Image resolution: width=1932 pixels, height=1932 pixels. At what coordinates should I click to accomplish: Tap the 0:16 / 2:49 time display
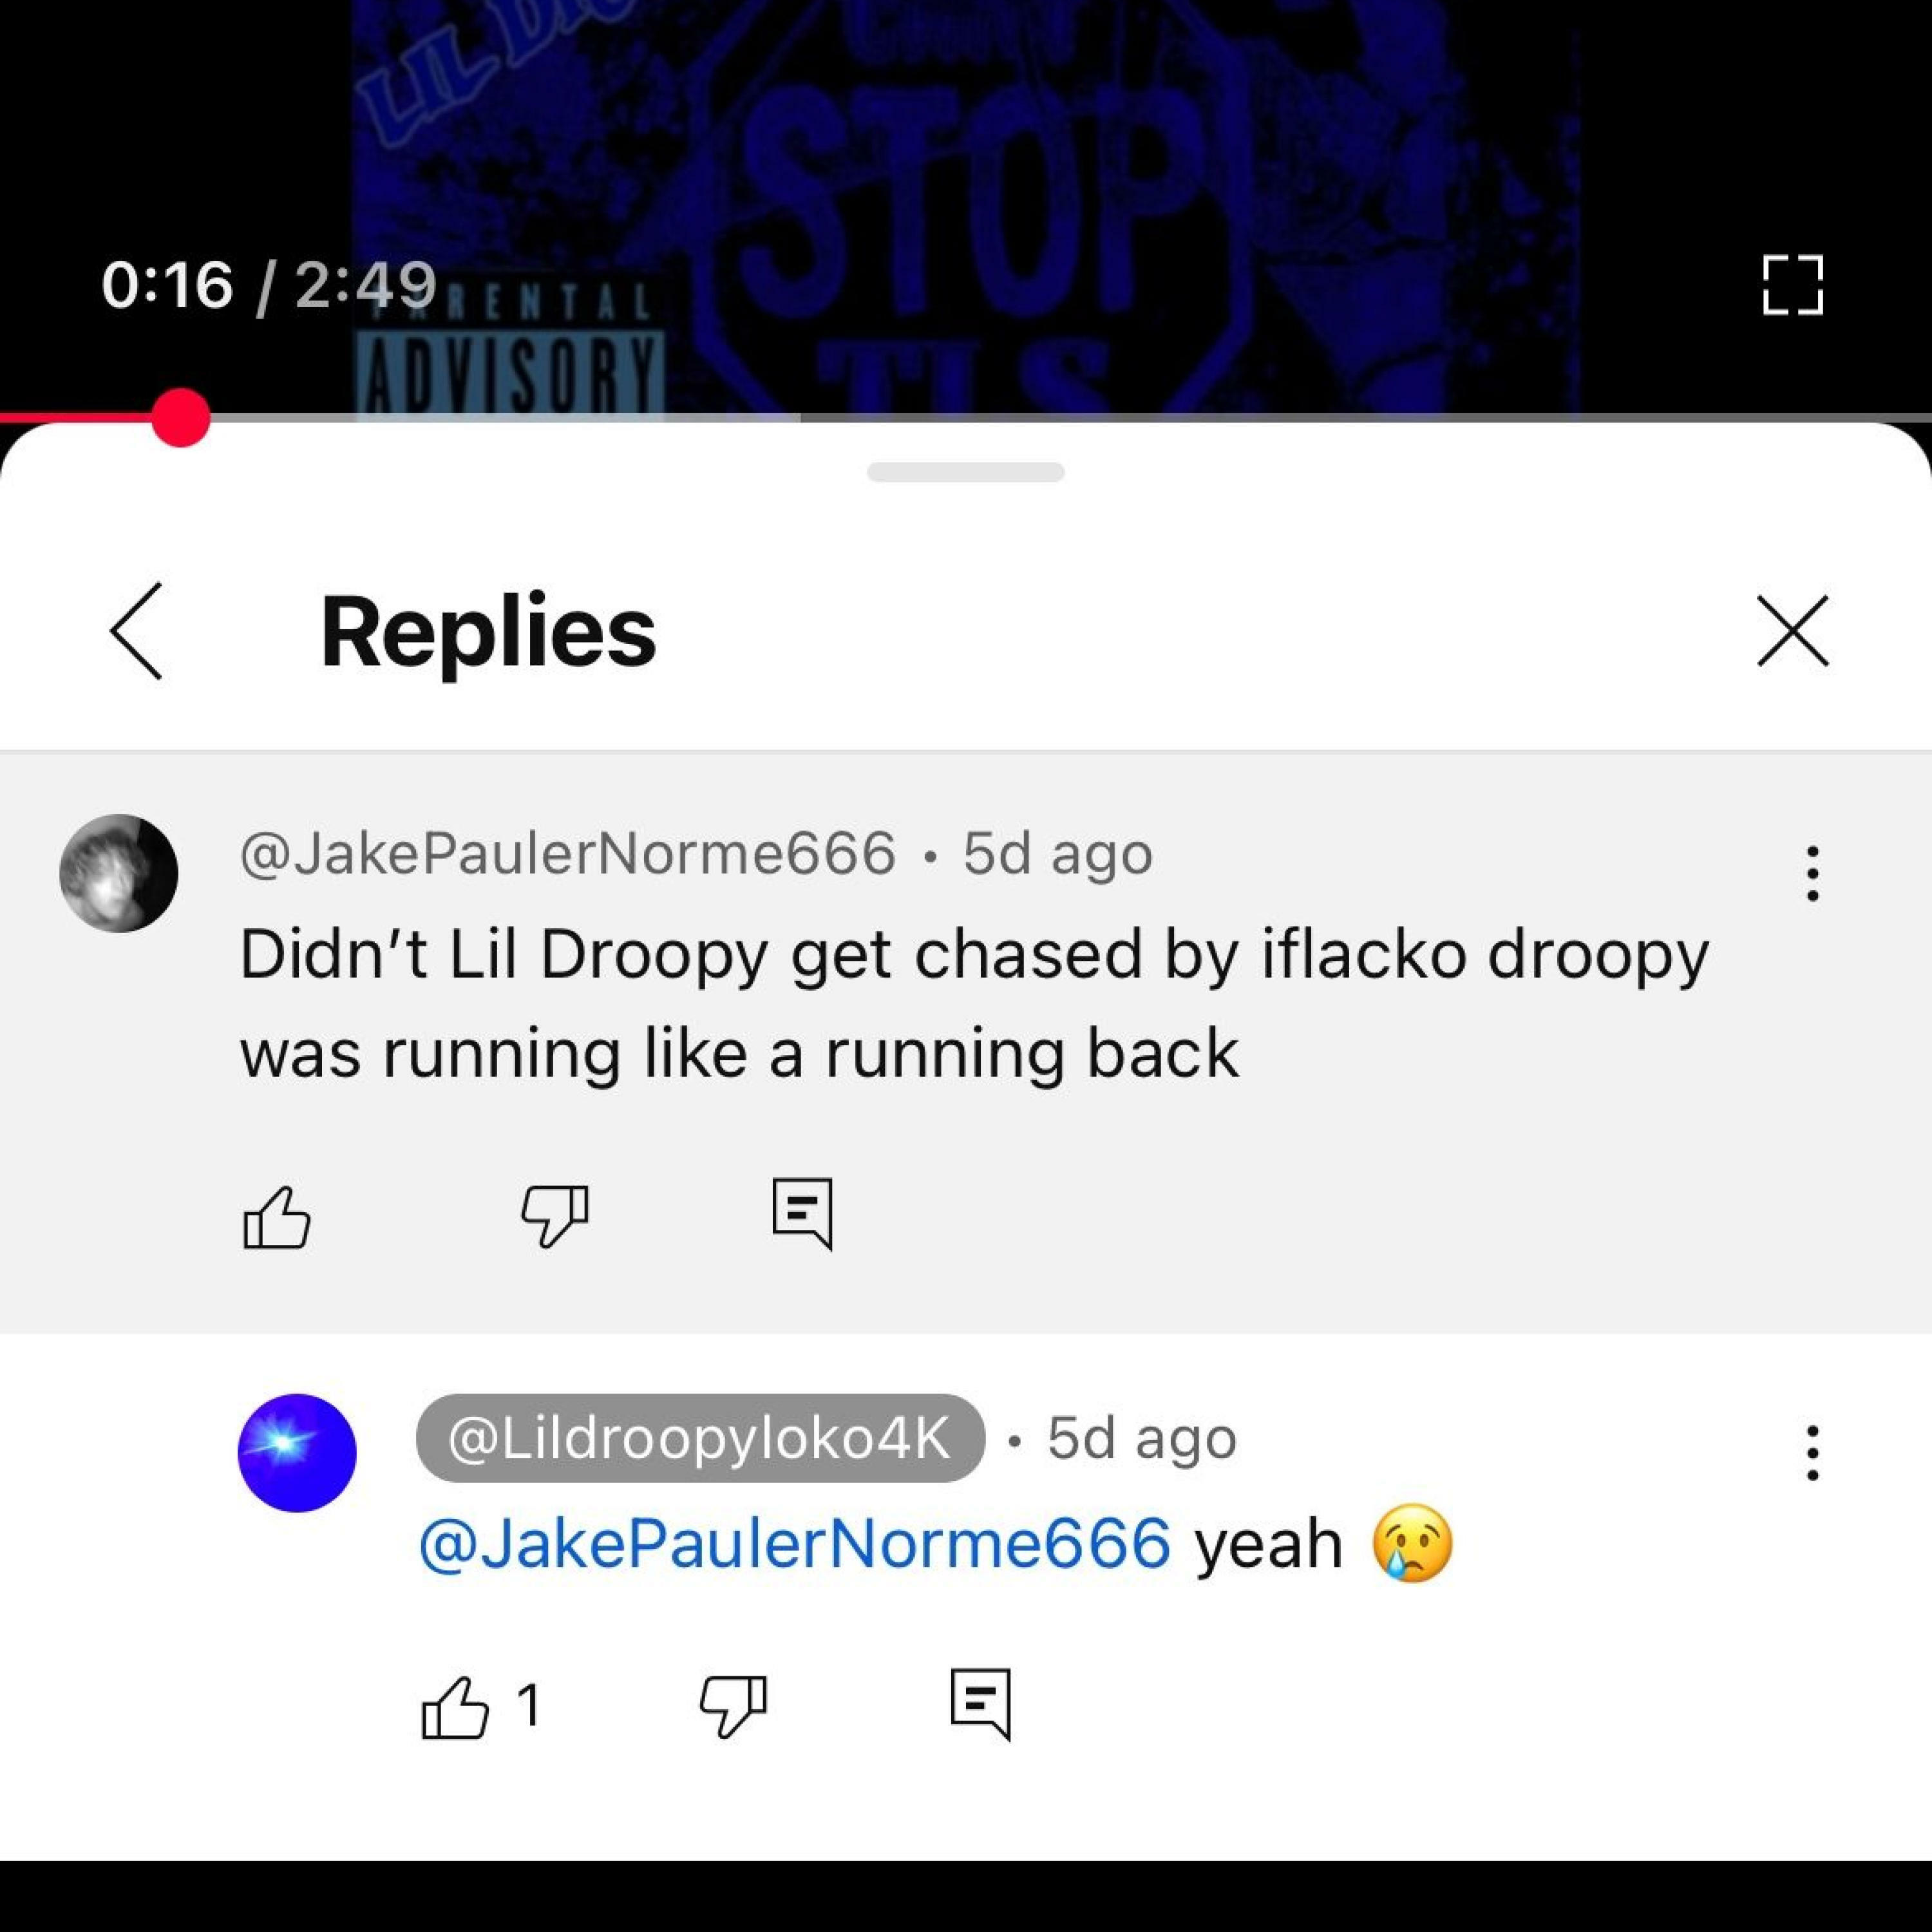(x=269, y=285)
